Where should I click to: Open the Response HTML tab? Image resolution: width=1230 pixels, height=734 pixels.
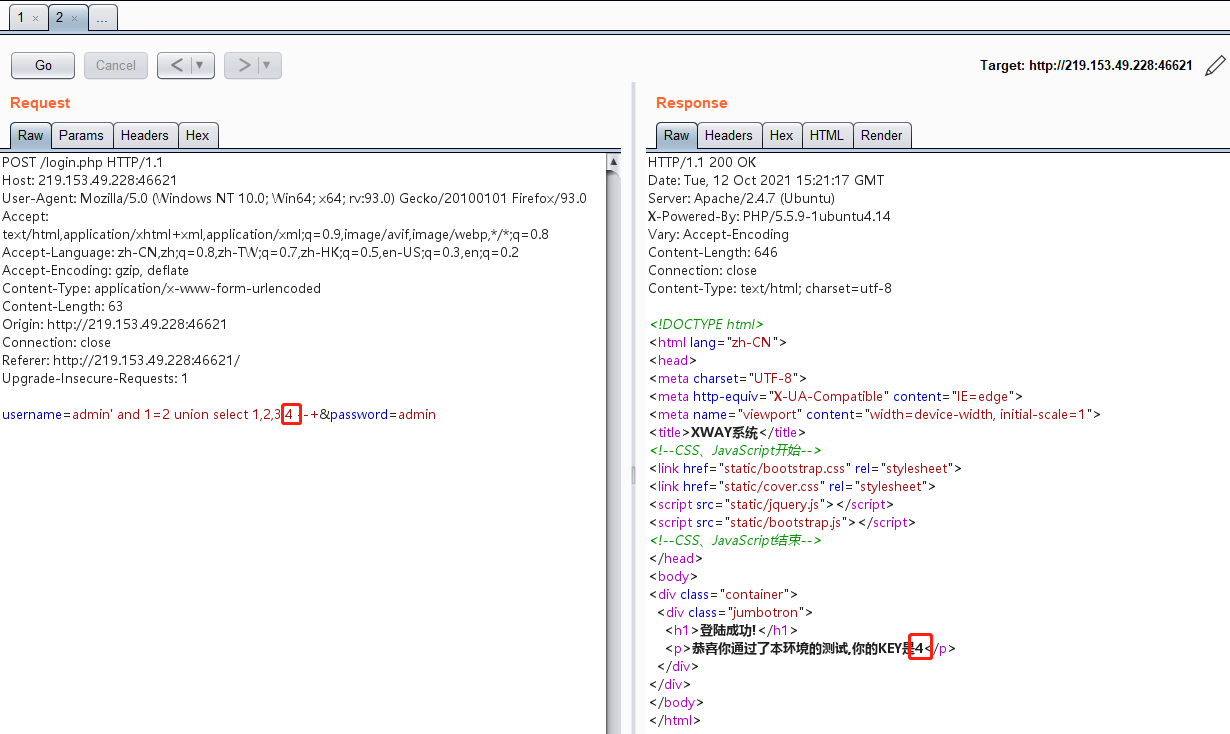click(827, 135)
